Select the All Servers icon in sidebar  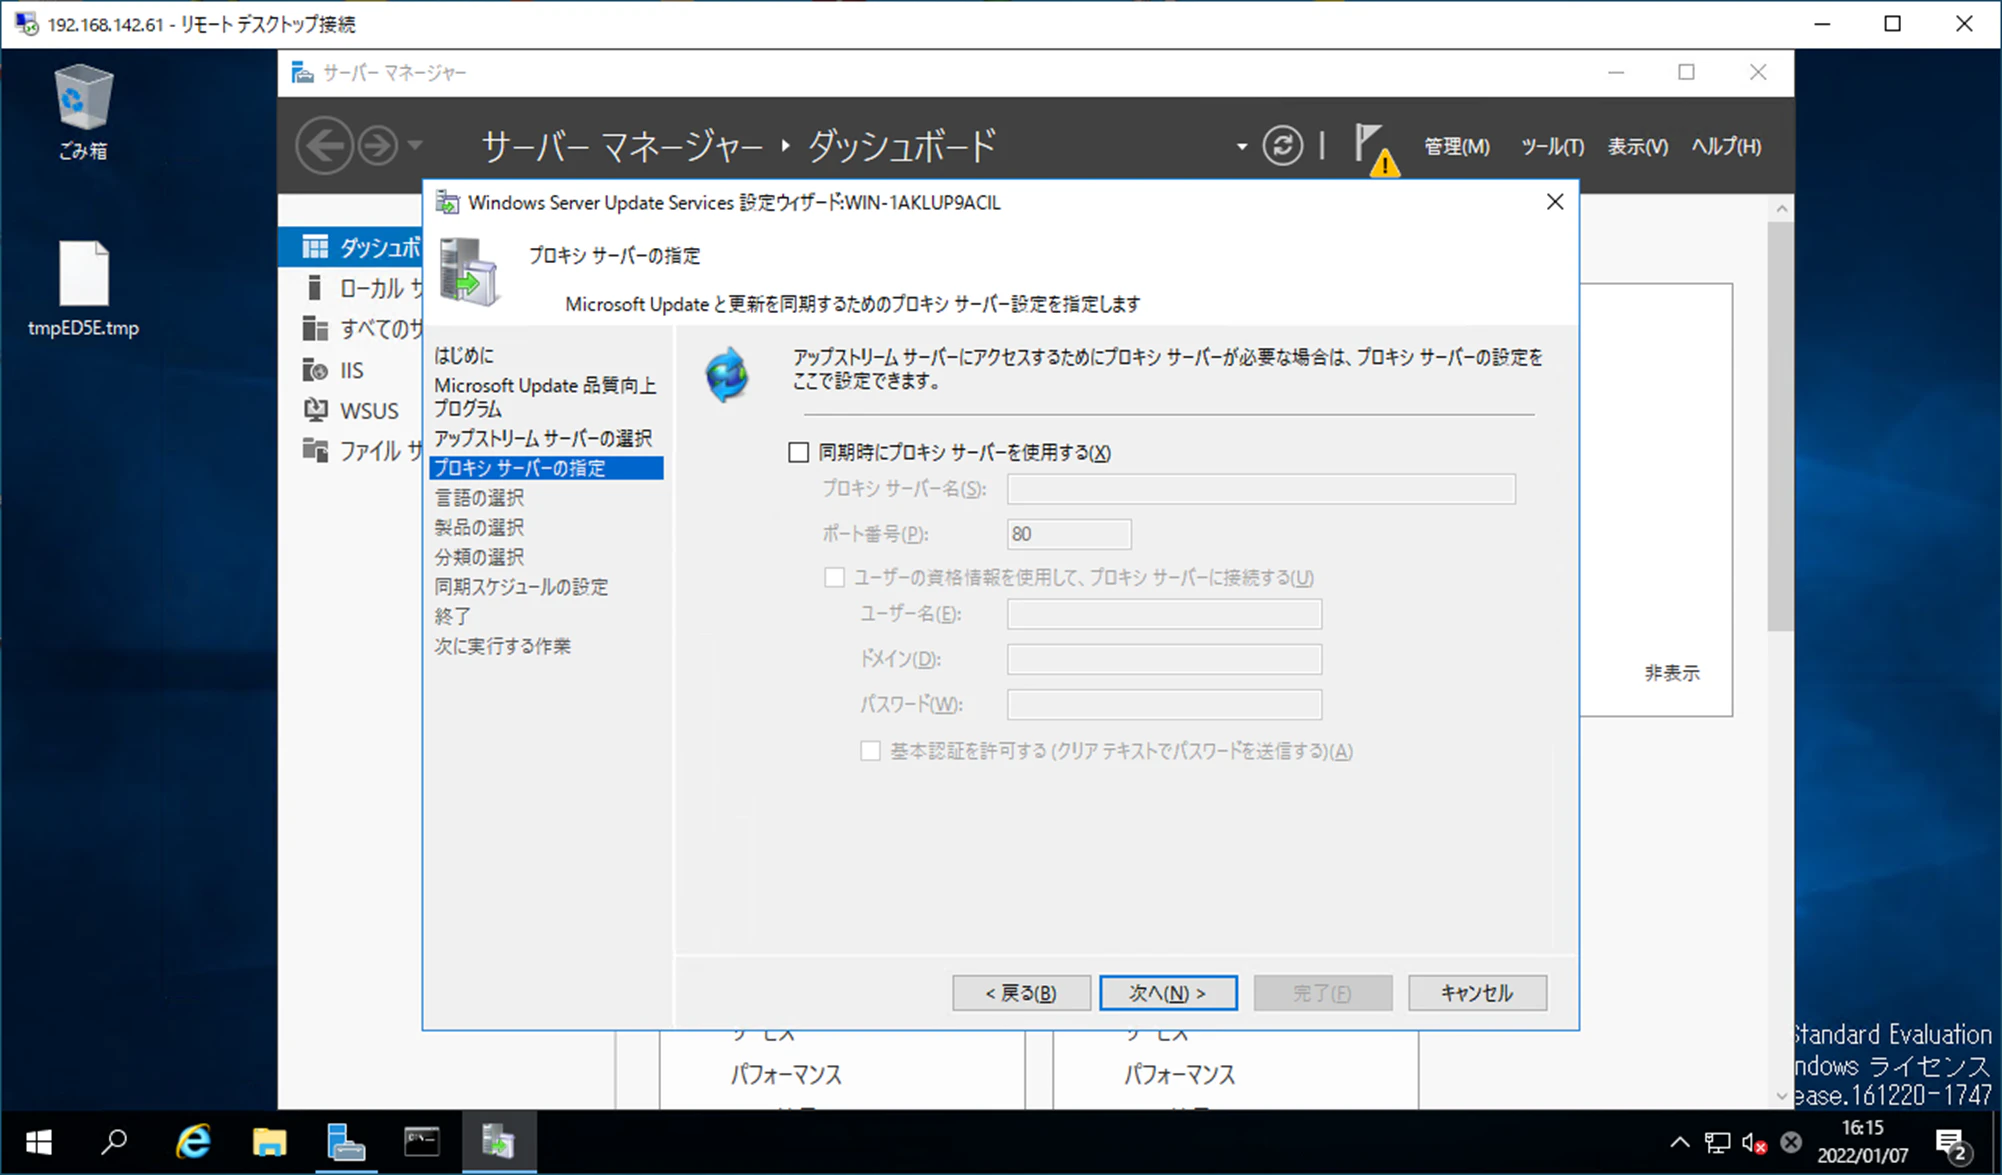tap(315, 328)
